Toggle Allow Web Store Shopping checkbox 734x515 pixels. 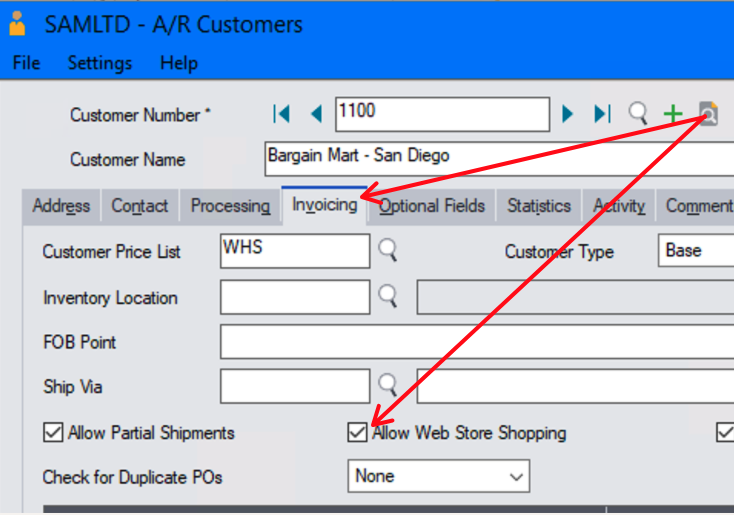(357, 433)
